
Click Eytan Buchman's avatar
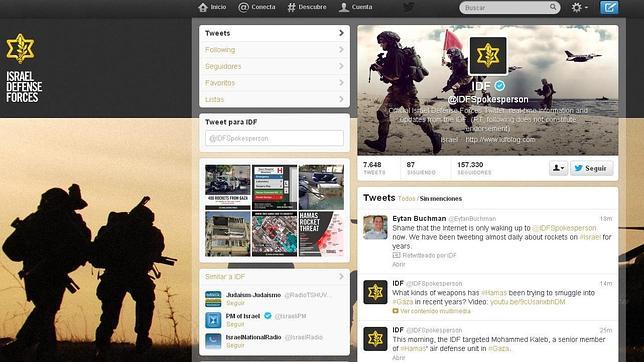(375, 227)
